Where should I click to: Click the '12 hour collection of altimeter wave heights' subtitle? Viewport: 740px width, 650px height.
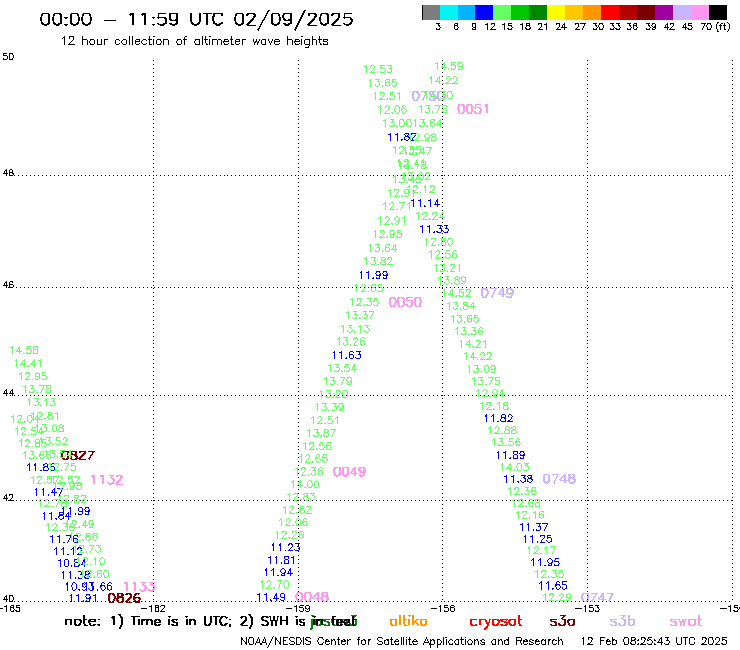pyautogui.click(x=194, y=41)
